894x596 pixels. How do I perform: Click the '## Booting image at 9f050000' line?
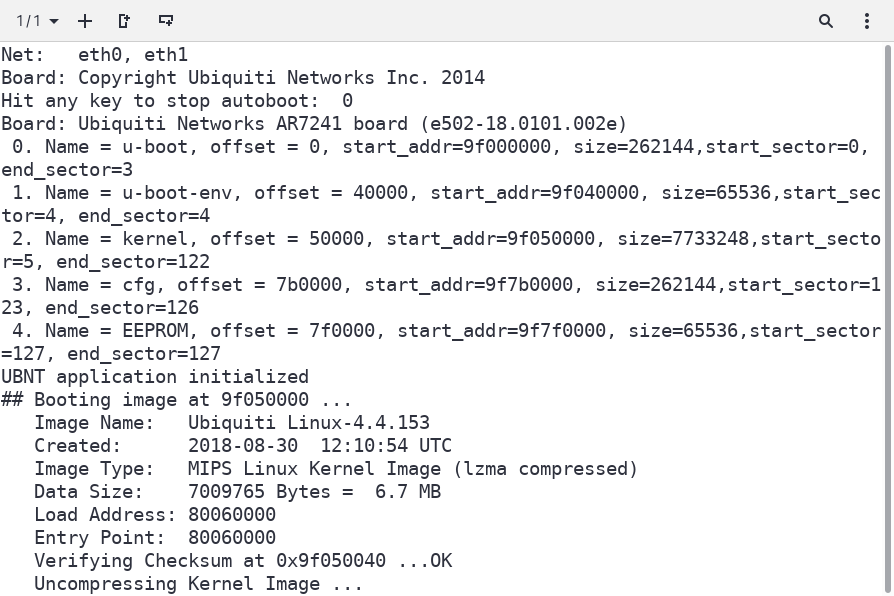pos(176,400)
